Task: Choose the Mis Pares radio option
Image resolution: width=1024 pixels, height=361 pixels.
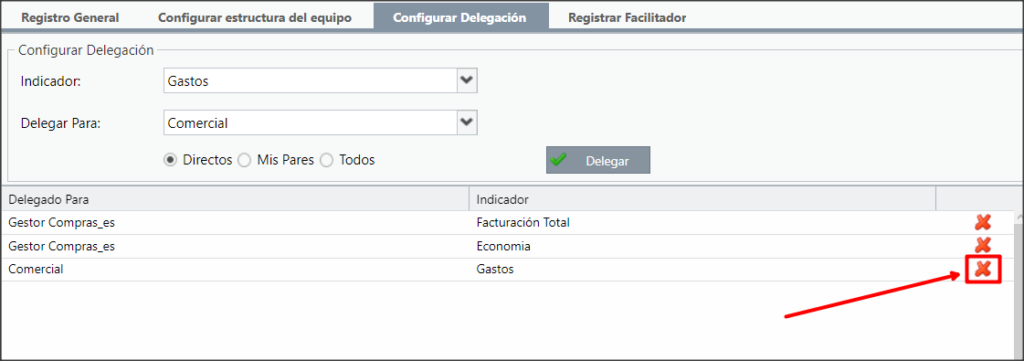Action: pyautogui.click(x=244, y=160)
